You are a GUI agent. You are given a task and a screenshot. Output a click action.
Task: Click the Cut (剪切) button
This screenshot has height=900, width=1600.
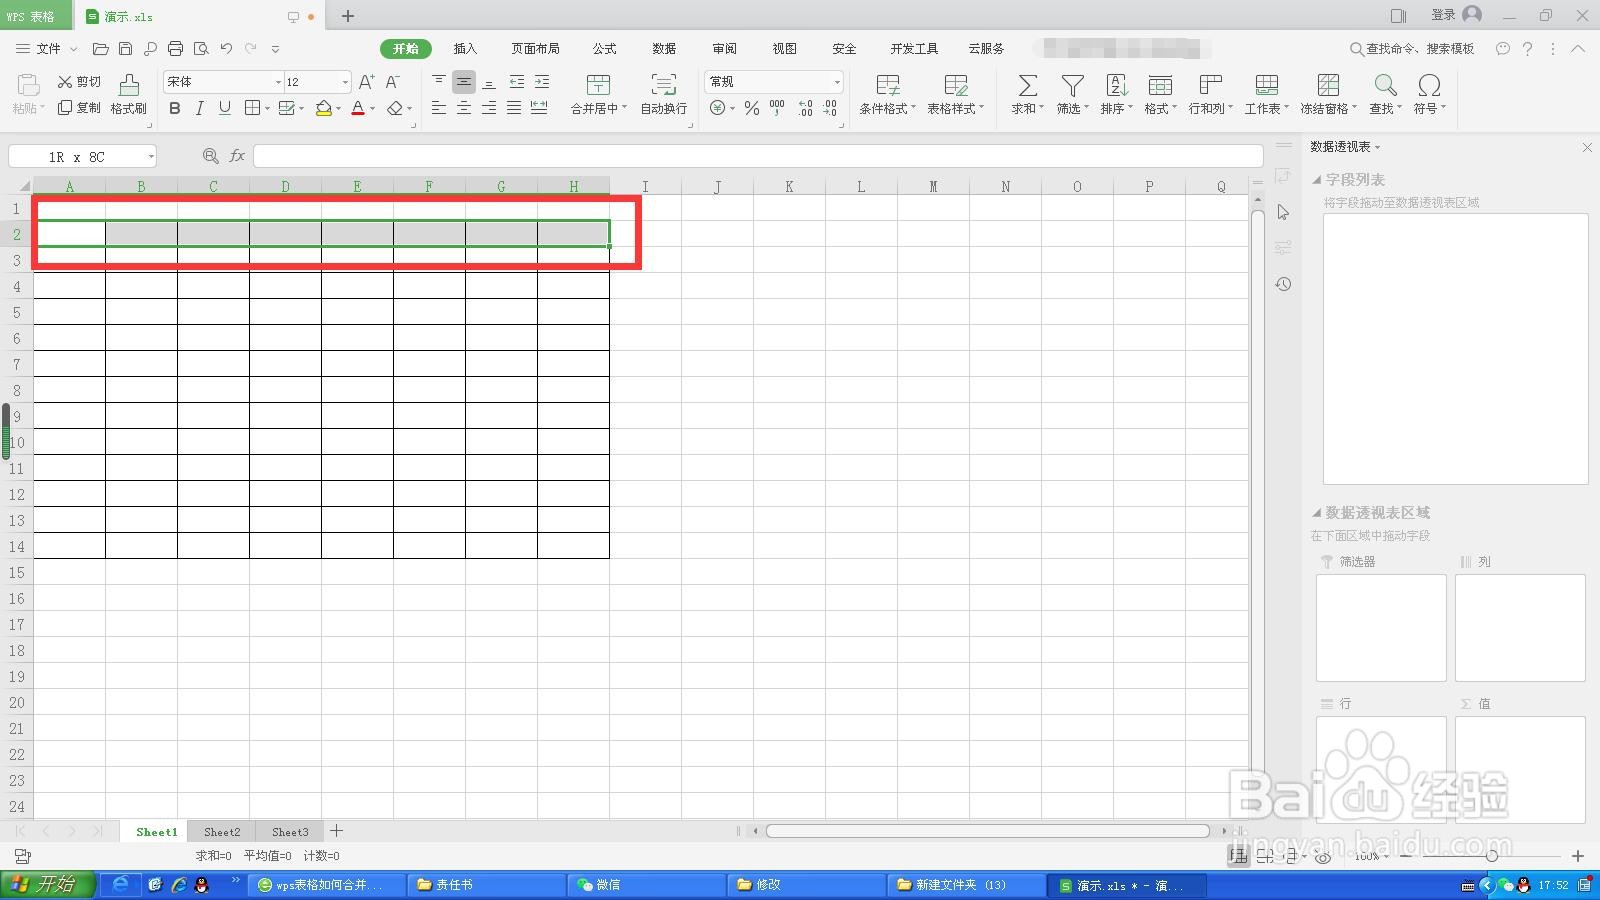[x=79, y=82]
